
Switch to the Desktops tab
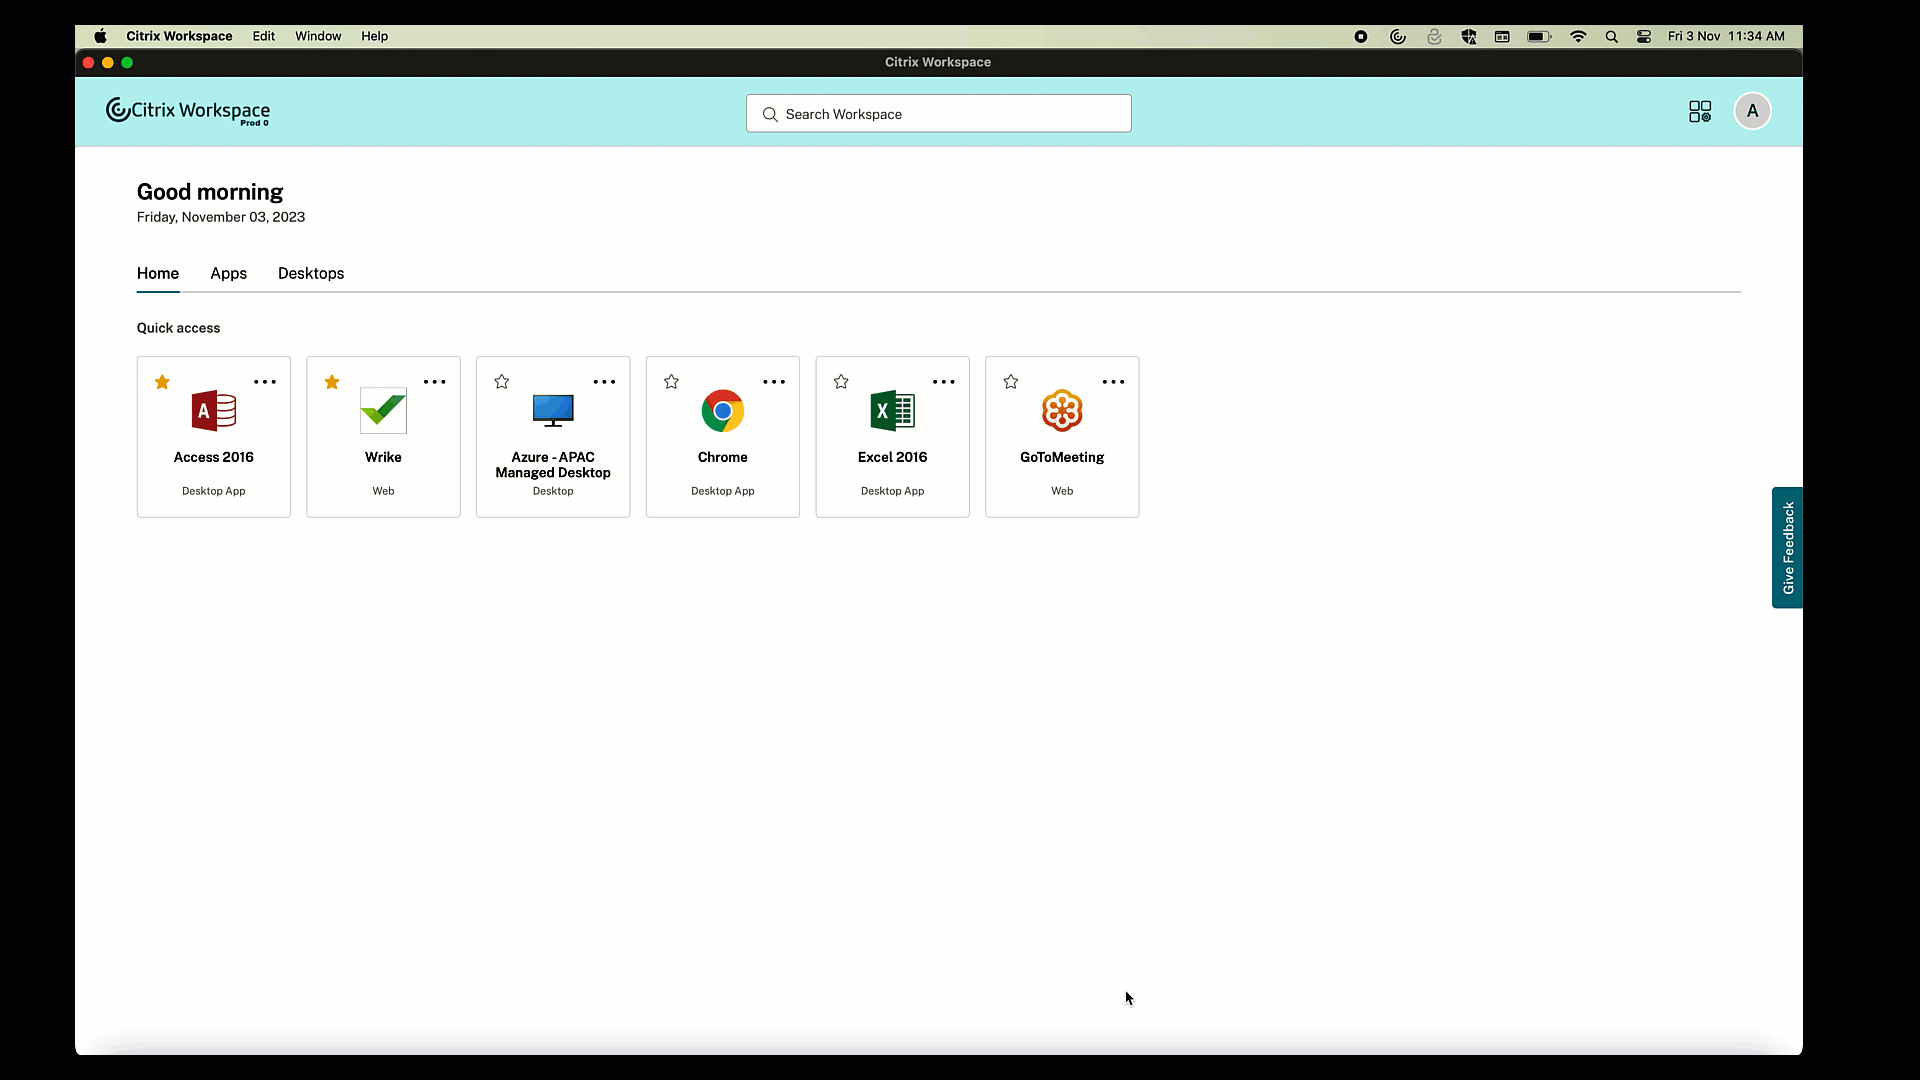pos(311,273)
